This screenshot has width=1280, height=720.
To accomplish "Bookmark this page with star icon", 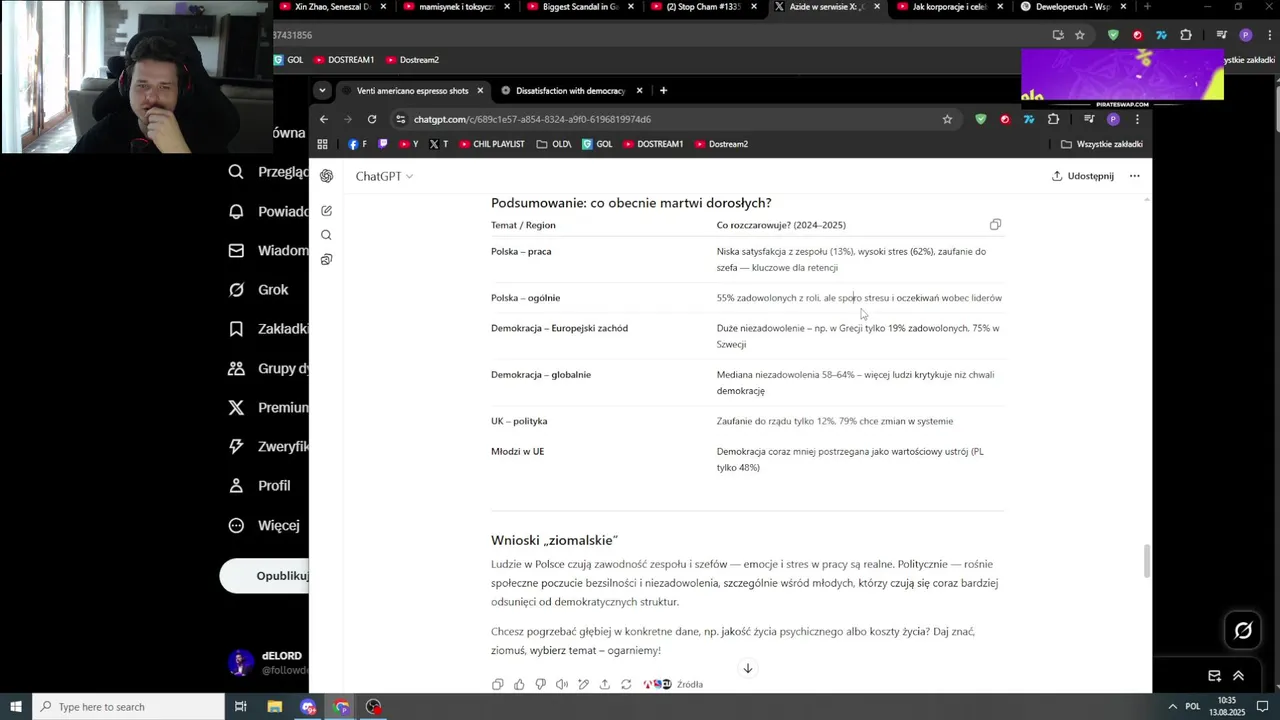I will (x=947, y=119).
